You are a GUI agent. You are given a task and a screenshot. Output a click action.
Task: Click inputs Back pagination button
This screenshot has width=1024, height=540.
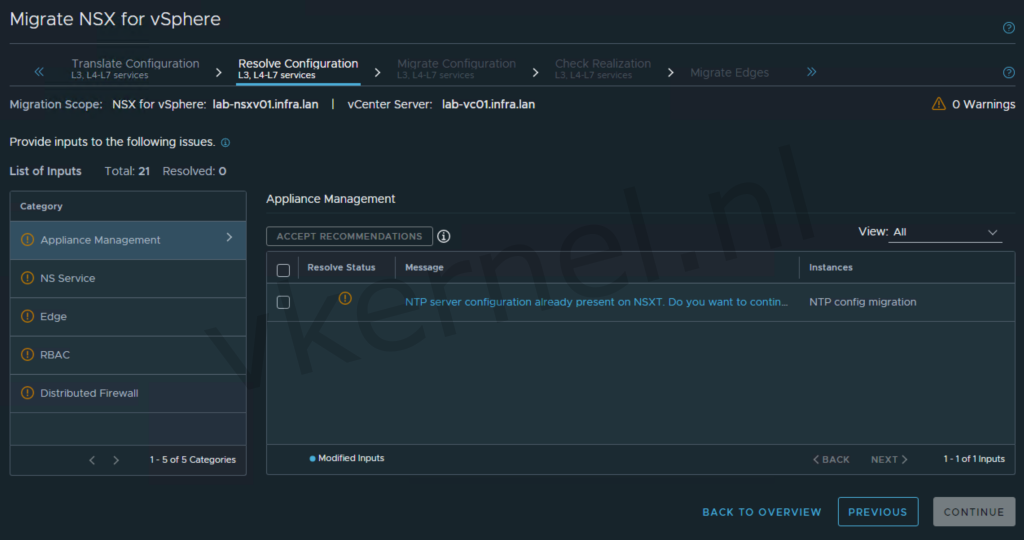(831, 460)
